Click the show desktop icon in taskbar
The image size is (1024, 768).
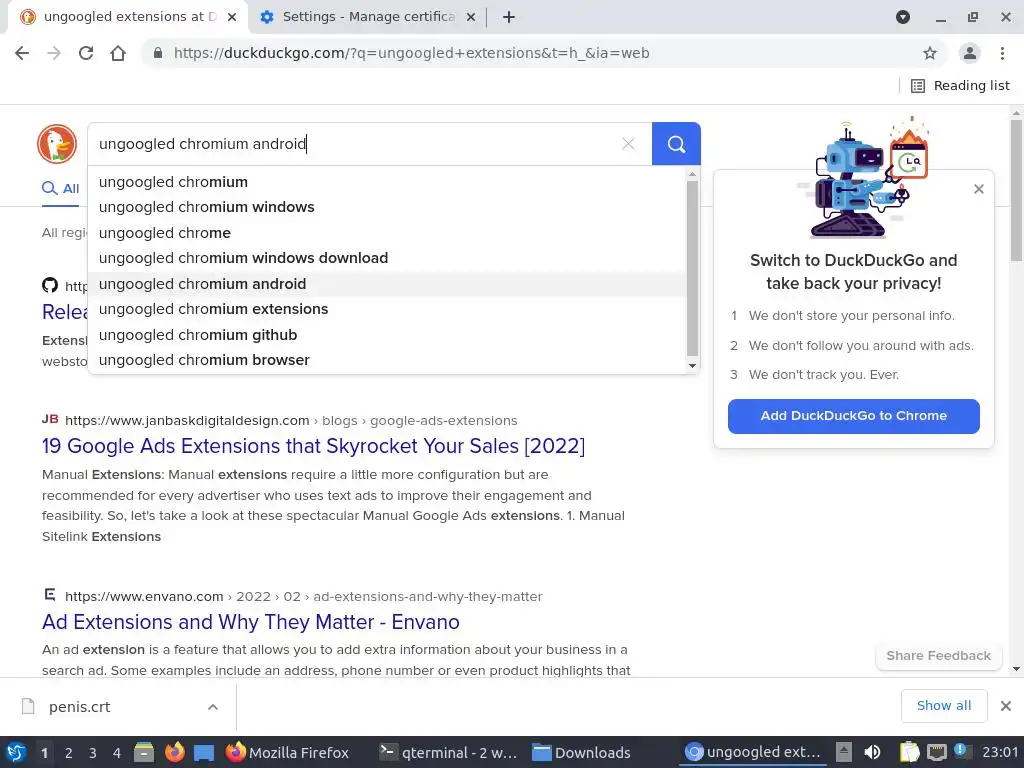point(204,753)
